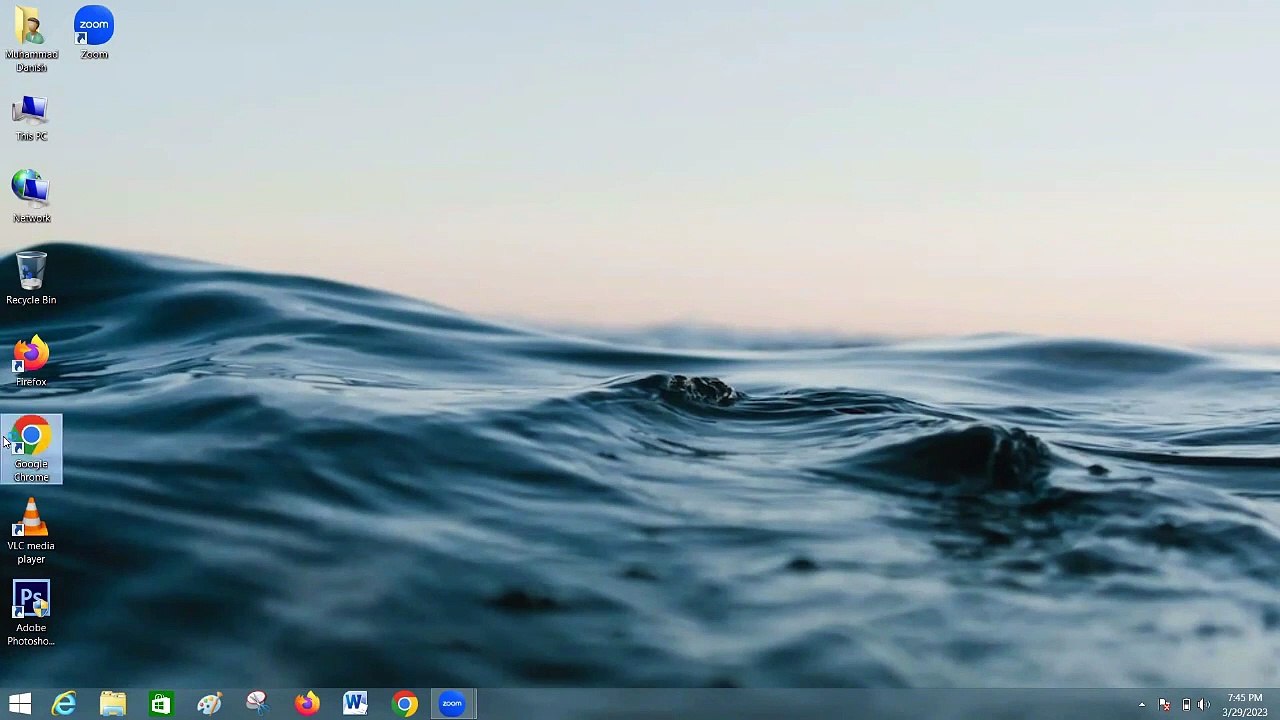Open the Windows Store taskbar icon
This screenshot has height=720, width=1280.
pyautogui.click(x=160, y=704)
